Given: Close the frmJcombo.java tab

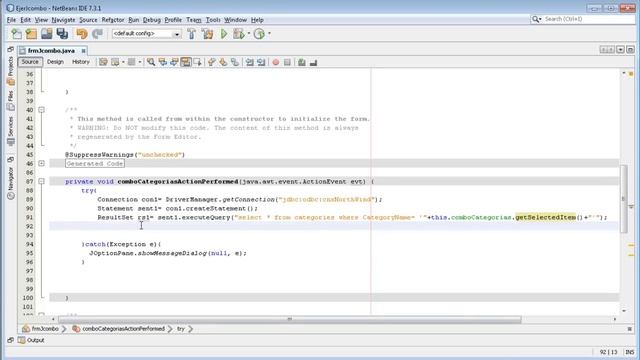Looking at the screenshot, I should 83,51.
